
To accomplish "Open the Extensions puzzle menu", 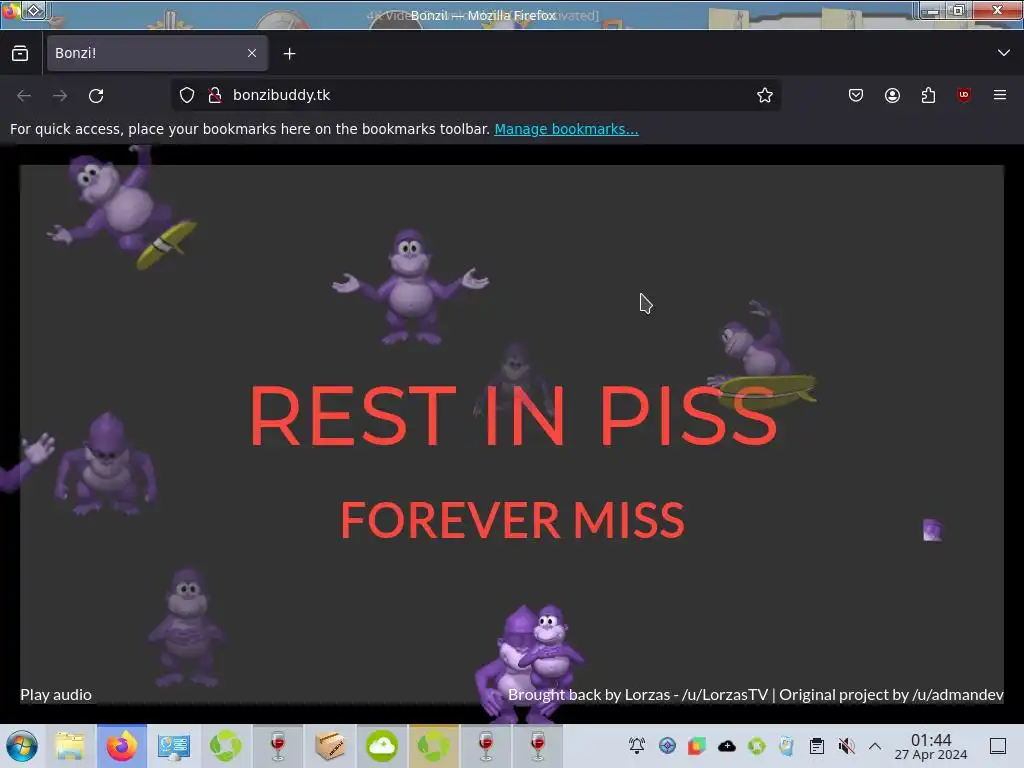I will (x=928, y=95).
